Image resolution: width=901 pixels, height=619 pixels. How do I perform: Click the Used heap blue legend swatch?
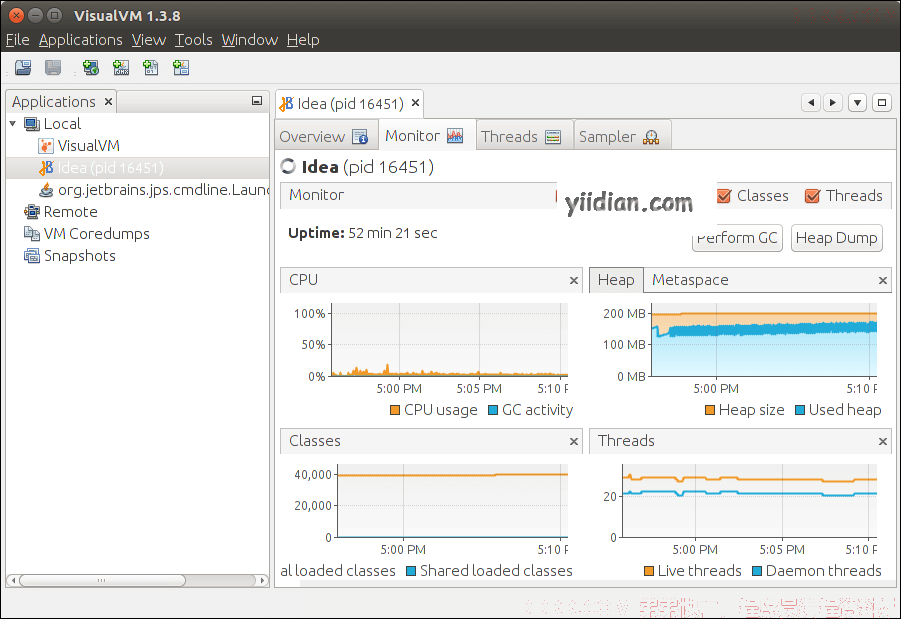pos(799,410)
